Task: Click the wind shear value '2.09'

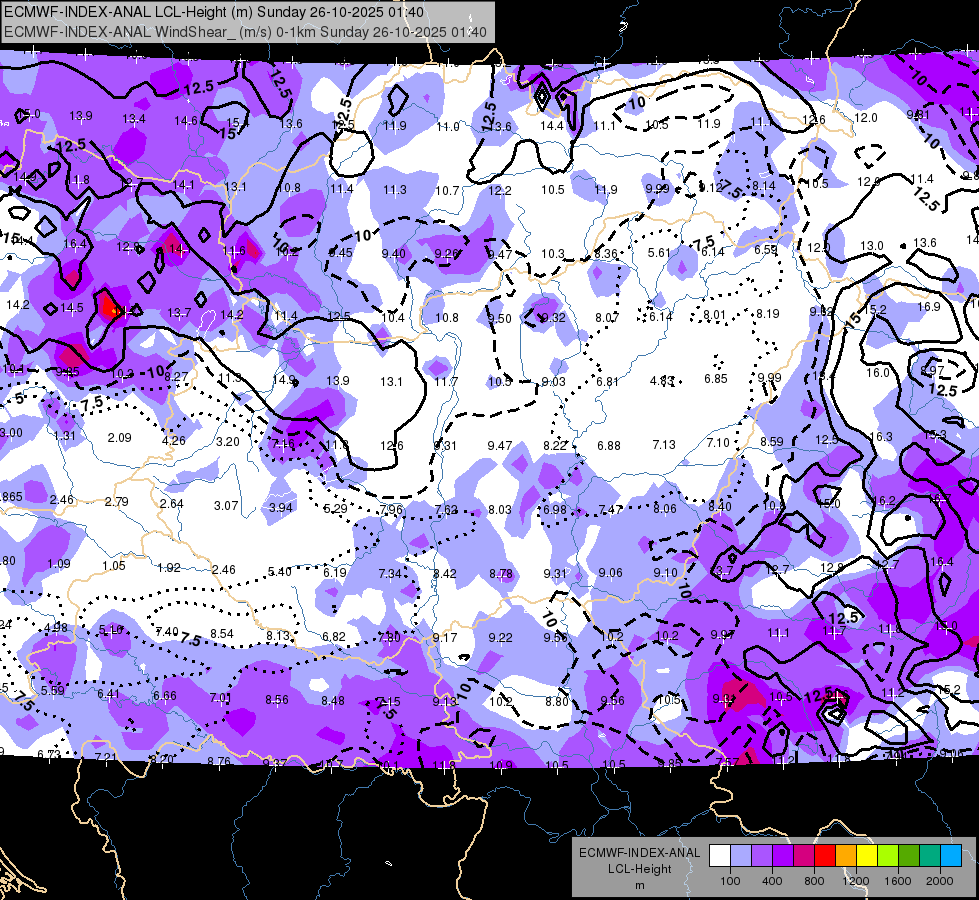Action: (119, 438)
